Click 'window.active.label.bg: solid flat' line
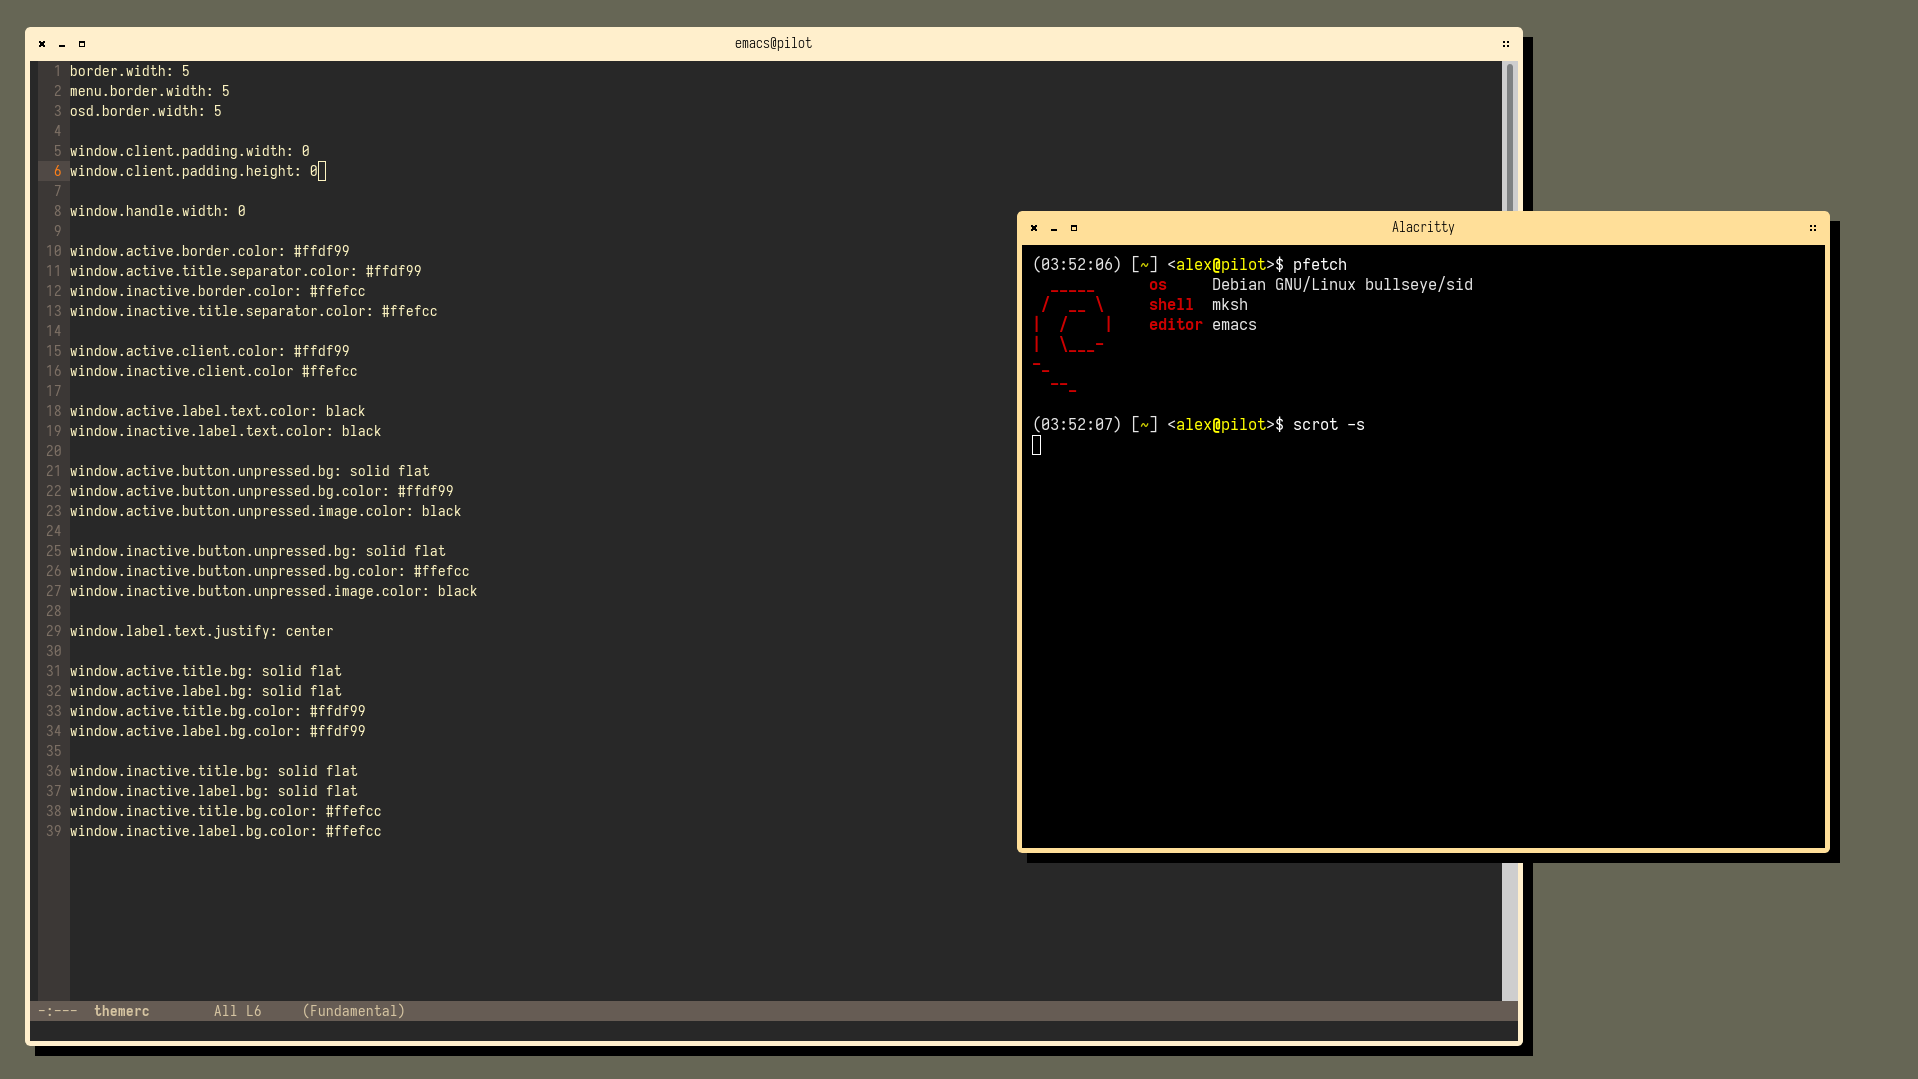This screenshot has height=1079, width=1918. [x=206, y=691]
